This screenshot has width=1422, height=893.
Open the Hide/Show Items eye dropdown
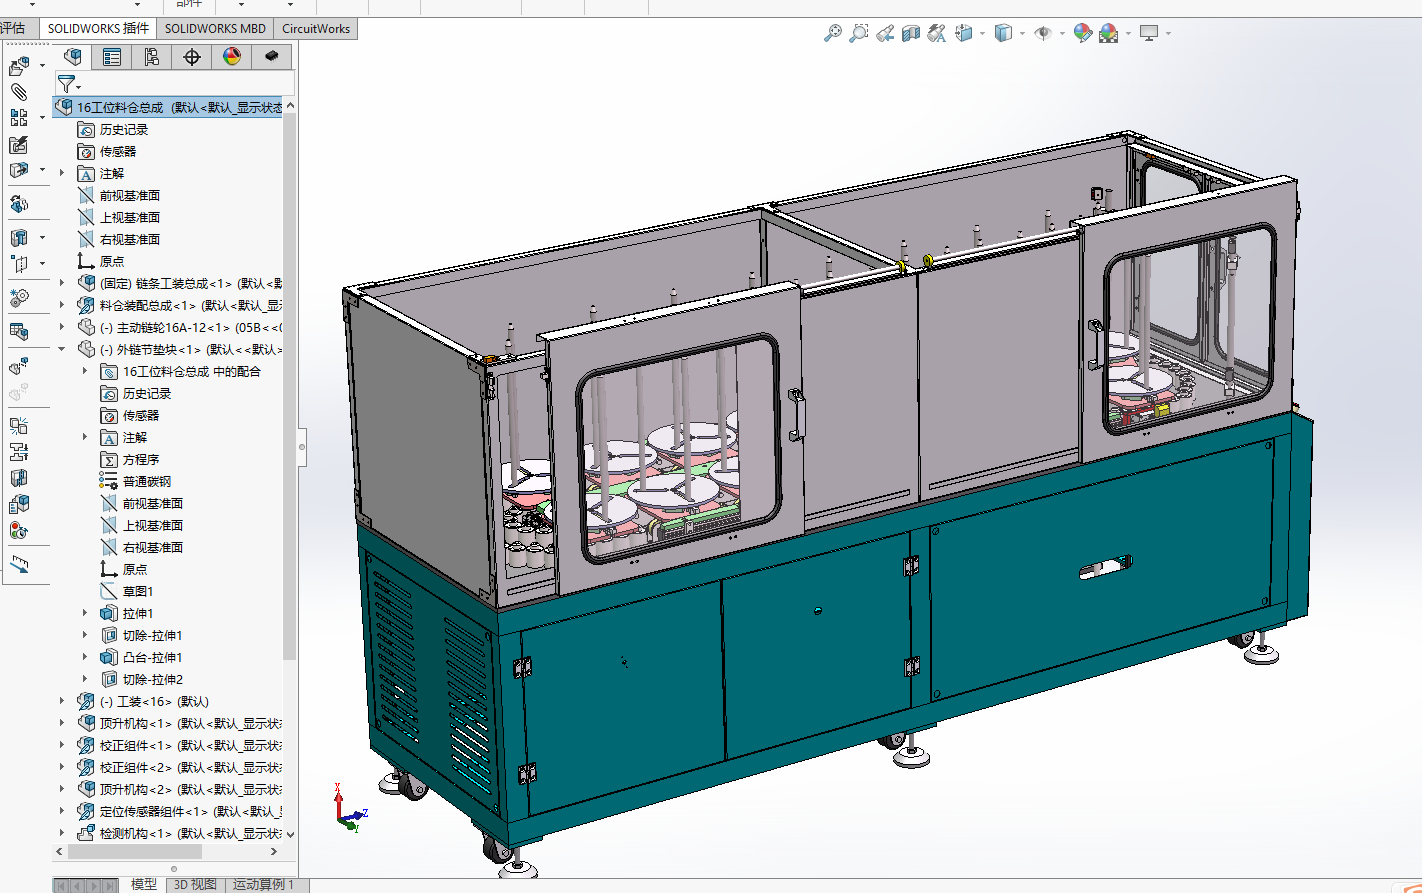click(1062, 34)
